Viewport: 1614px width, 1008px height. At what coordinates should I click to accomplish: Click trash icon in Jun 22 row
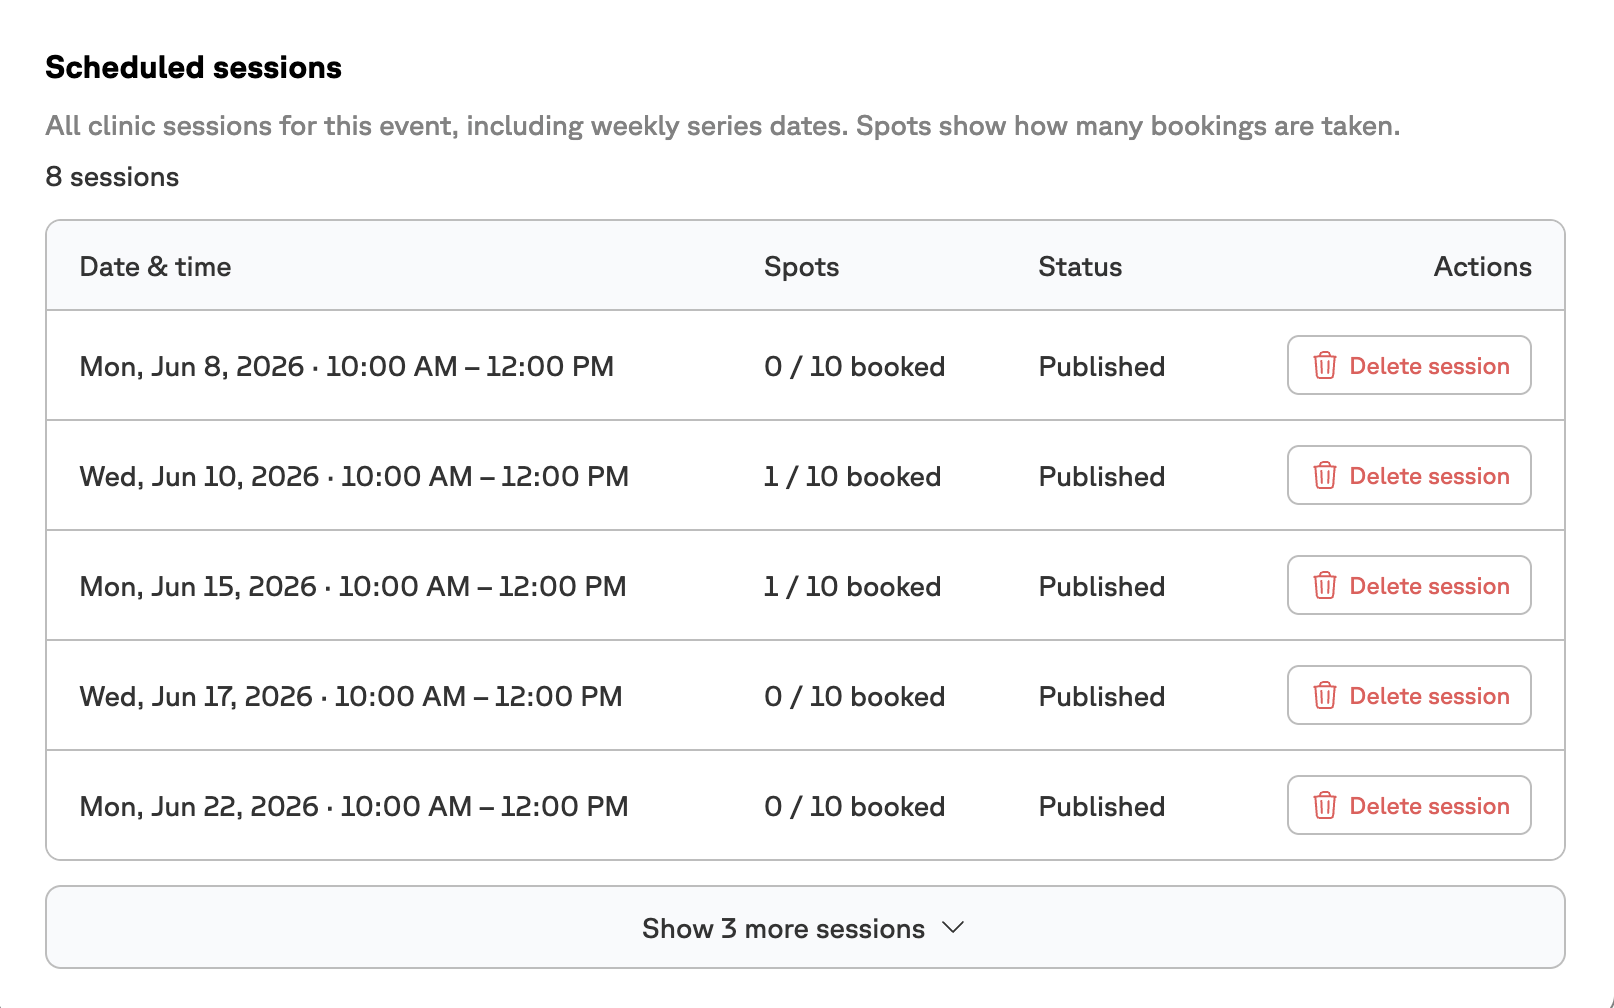[1324, 806]
